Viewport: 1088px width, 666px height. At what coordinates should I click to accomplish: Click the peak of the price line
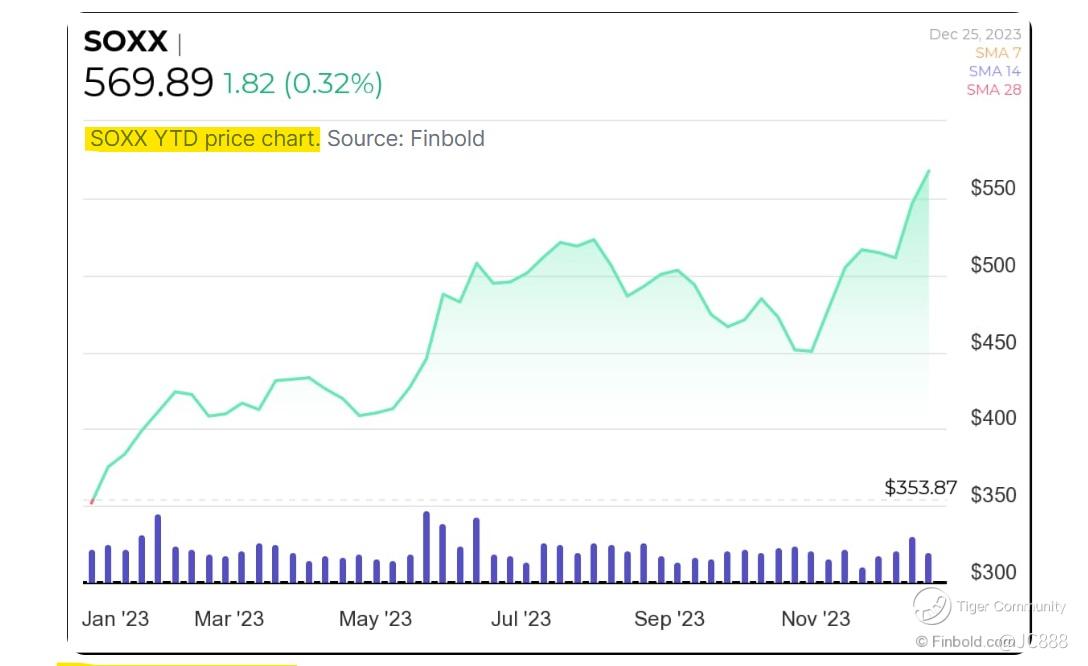click(928, 171)
